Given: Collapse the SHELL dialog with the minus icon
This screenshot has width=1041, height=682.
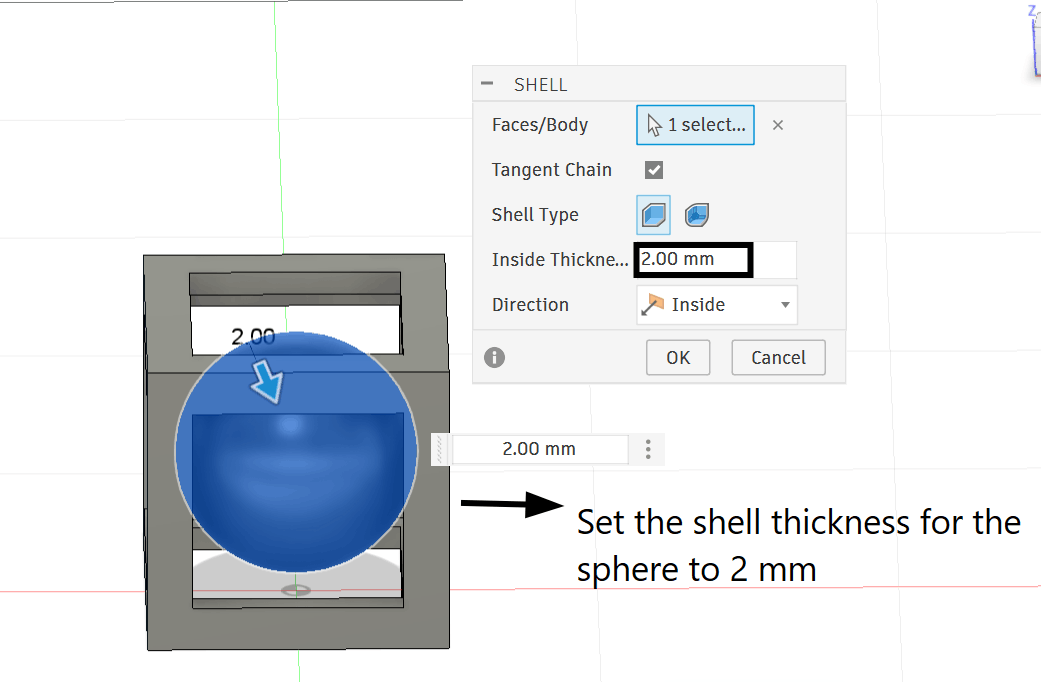Looking at the screenshot, I should click(x=487, y=84).
